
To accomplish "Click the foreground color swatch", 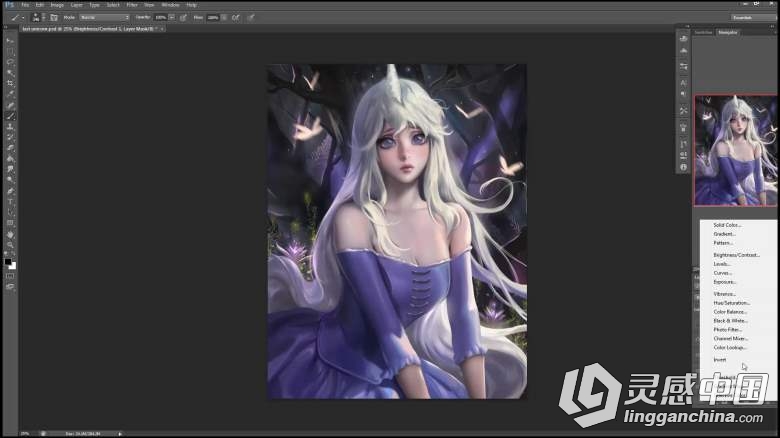I will [x=8, y=262].
